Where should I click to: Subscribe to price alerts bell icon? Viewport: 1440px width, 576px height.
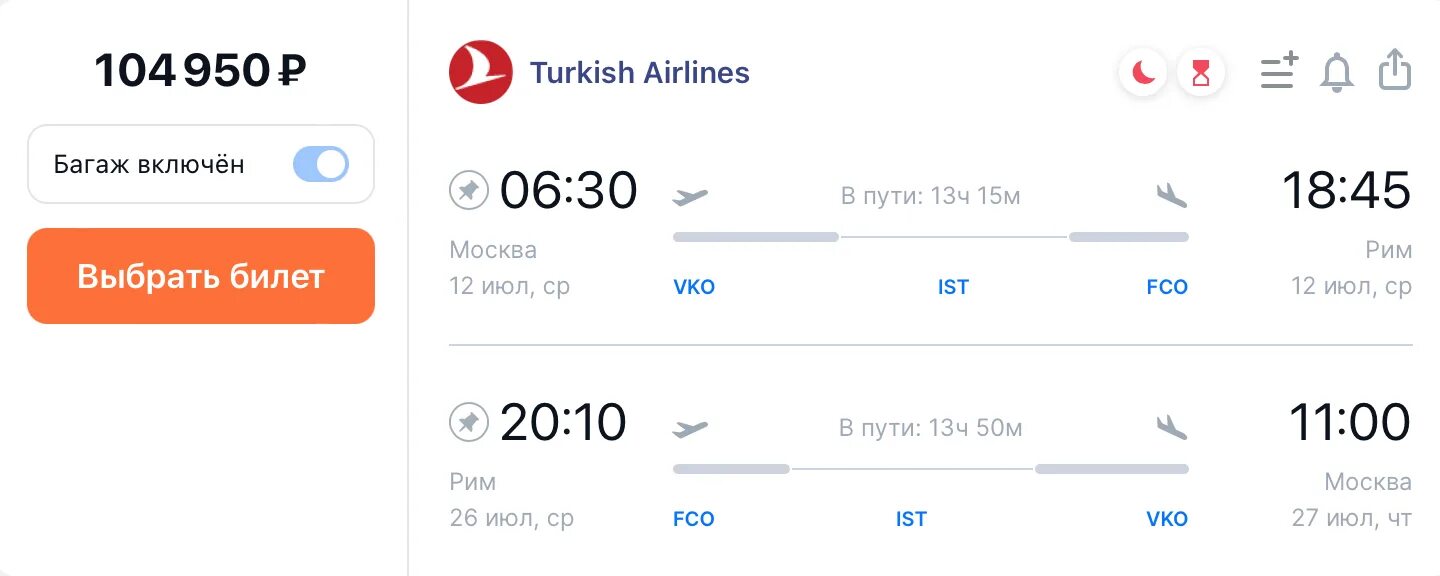click(1337, 72)
